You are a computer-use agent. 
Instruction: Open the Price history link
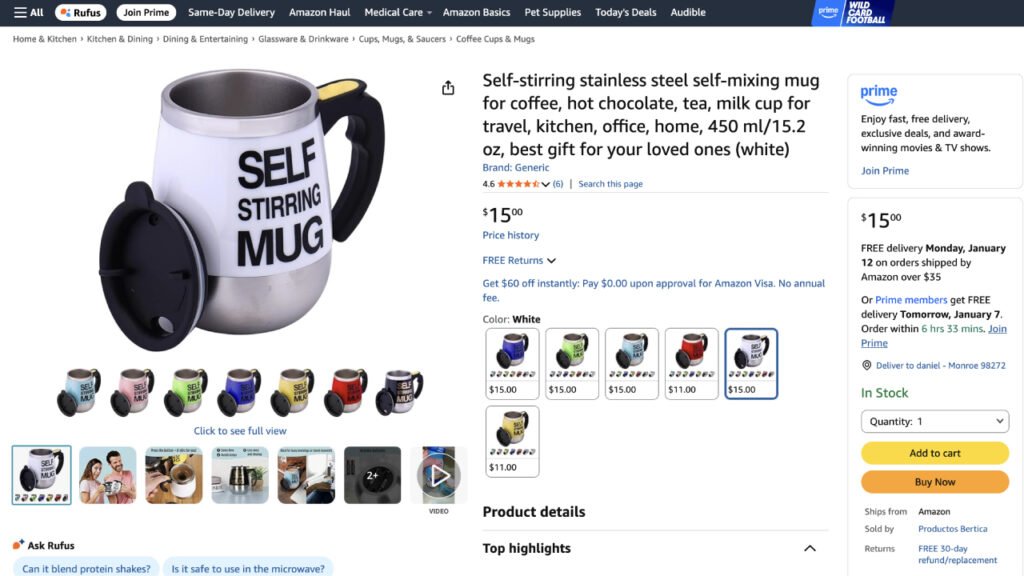click(x=511, y=236)
